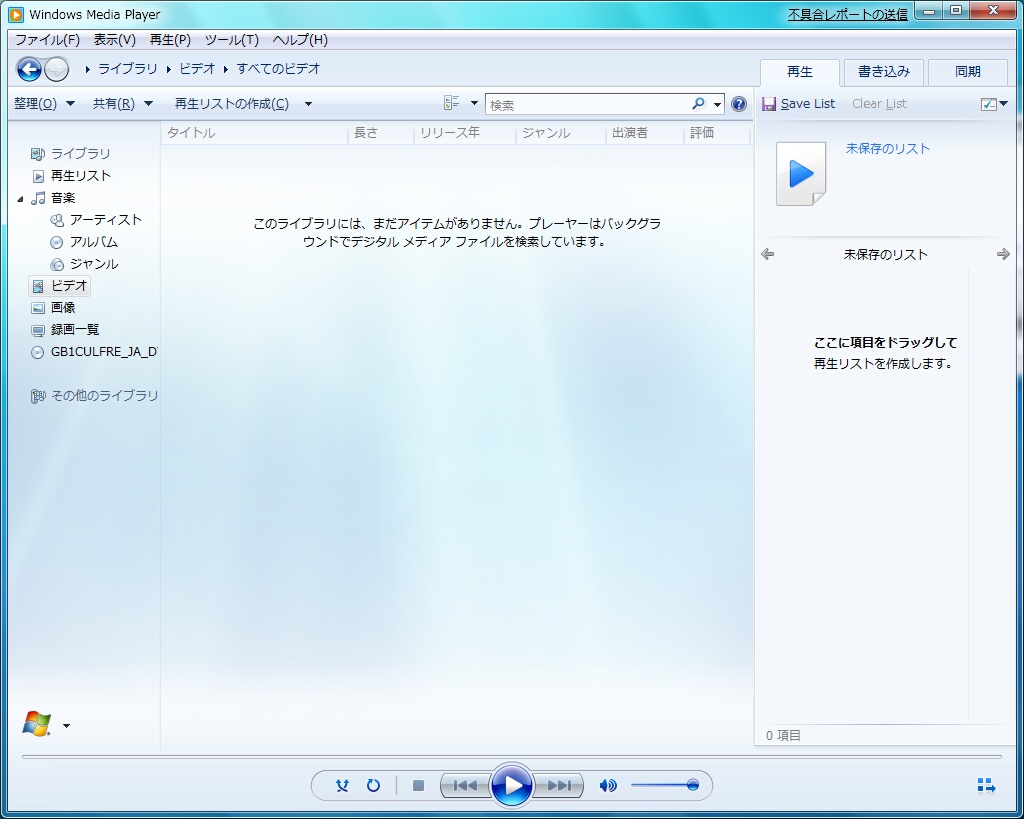Click previous list left arrow

(768, 254)
